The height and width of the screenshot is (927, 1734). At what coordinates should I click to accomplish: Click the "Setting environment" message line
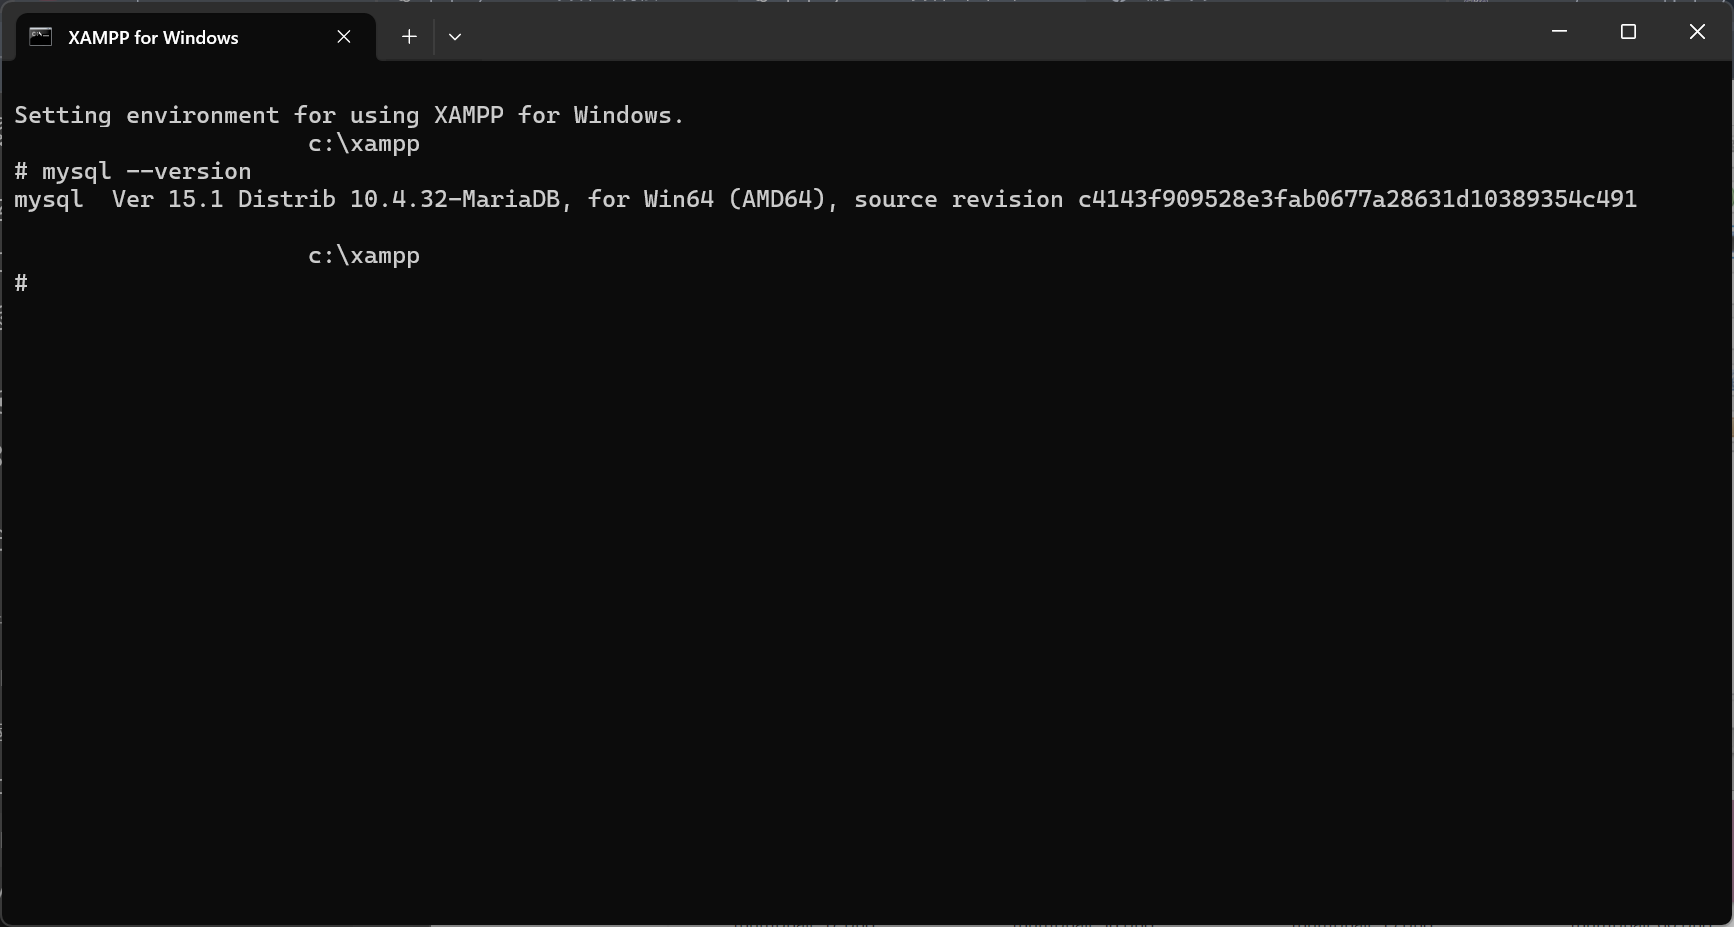[x=348, y=116]
